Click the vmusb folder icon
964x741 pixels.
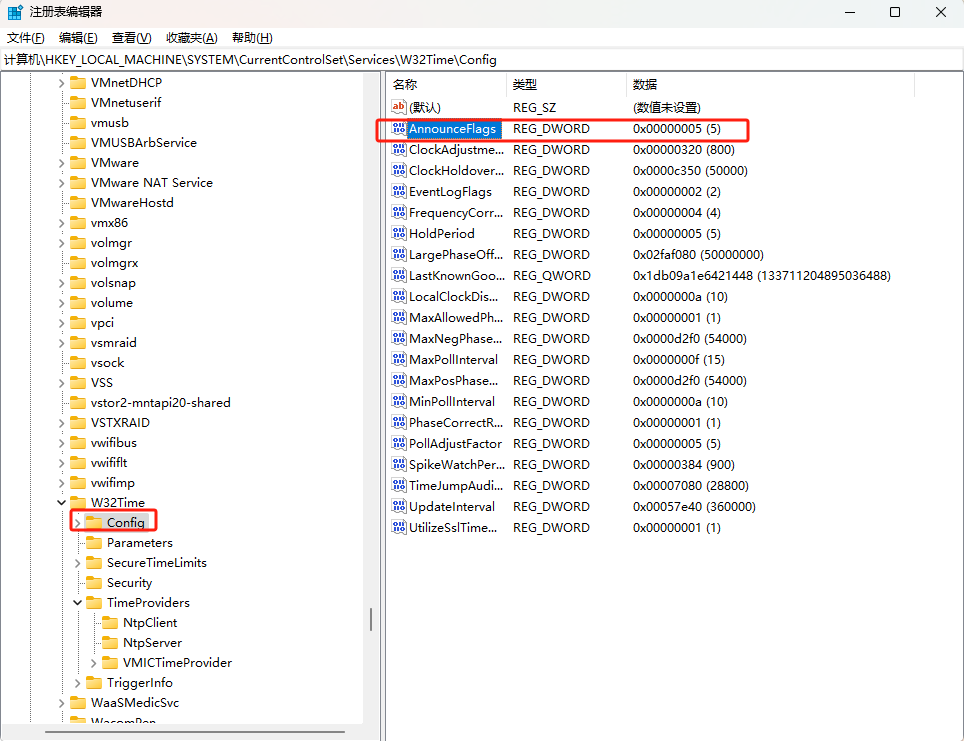78,122
